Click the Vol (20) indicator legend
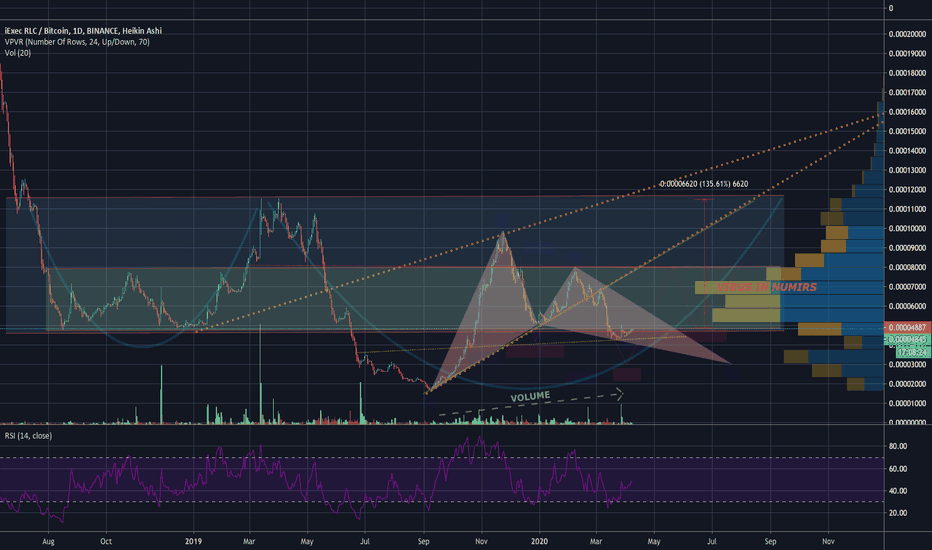Screen dimensions: 932x550 point(18,53)
